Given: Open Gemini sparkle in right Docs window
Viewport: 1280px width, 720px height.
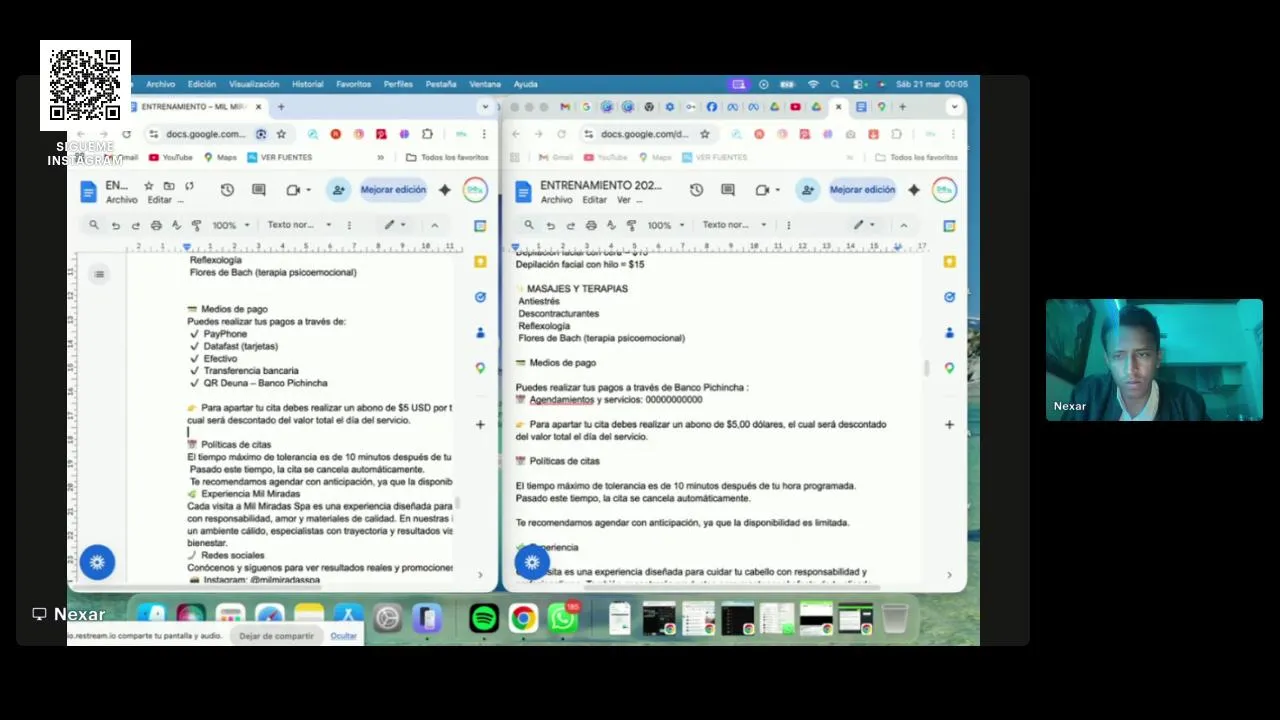Looking at the screenshot, I should (x=914, y=190).
